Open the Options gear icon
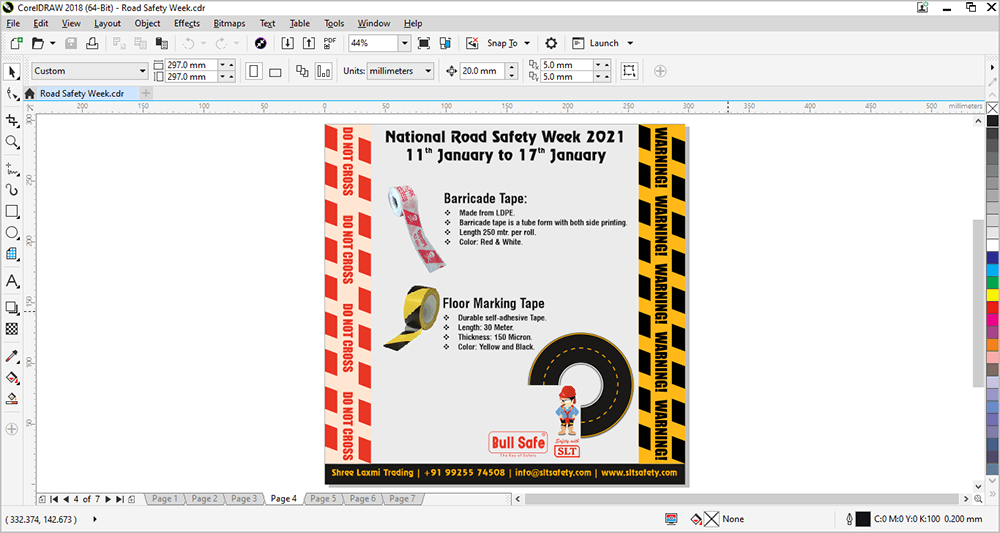1000x533 pixels. tap(551, 43)
